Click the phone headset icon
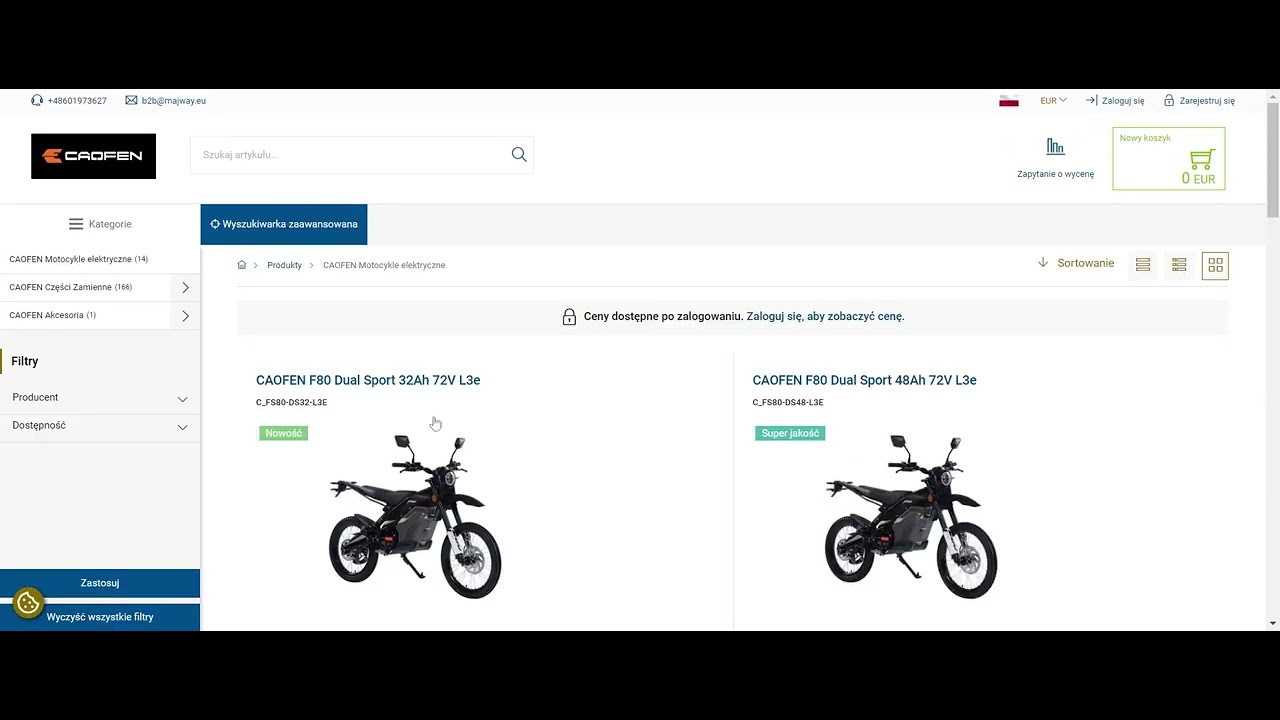The width and height of the screenshot is (1280, 720). 37,100
